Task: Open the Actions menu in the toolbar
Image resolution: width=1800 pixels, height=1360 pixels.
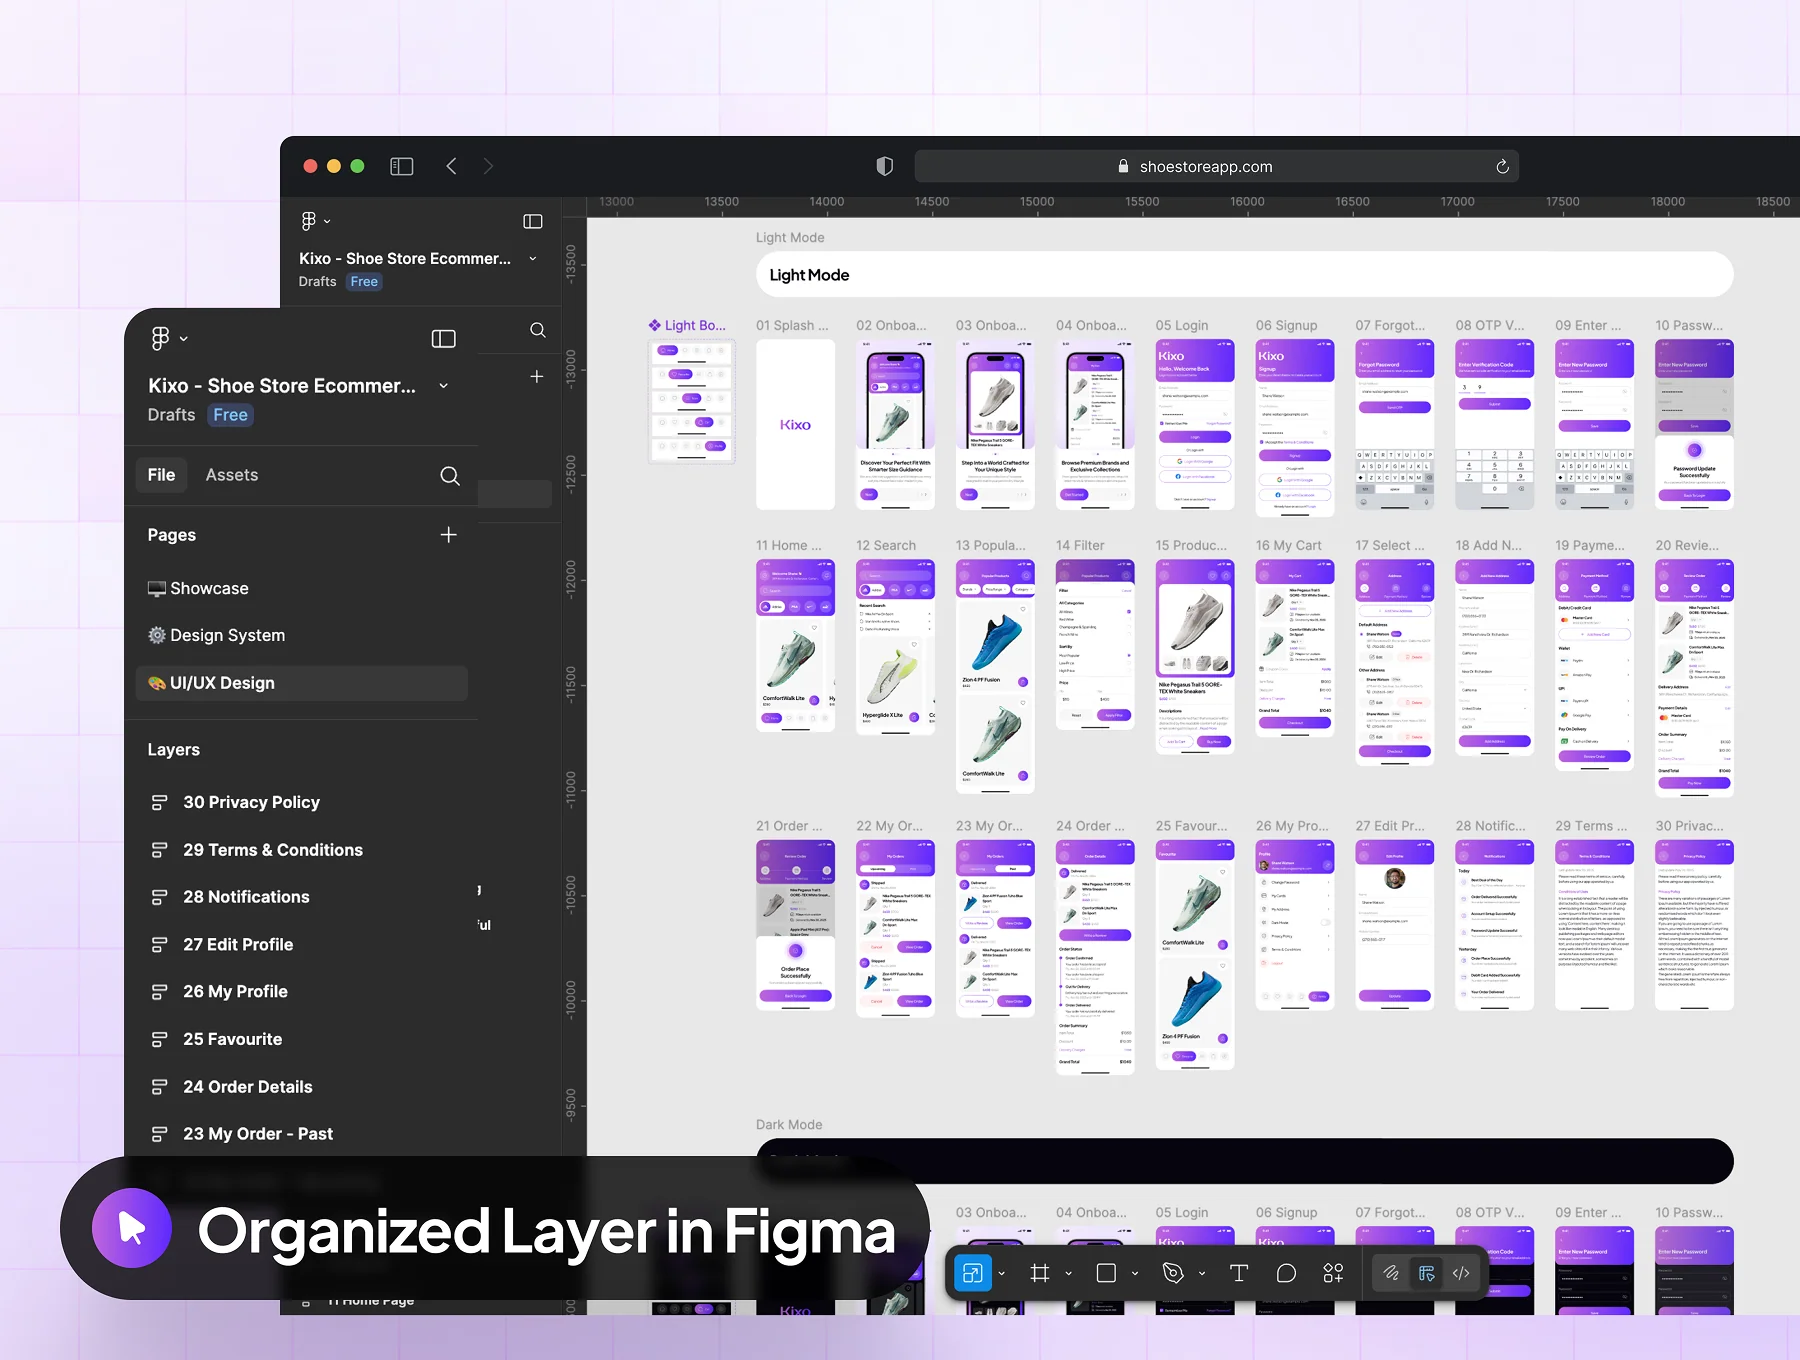Action: pos(1334,1273)
